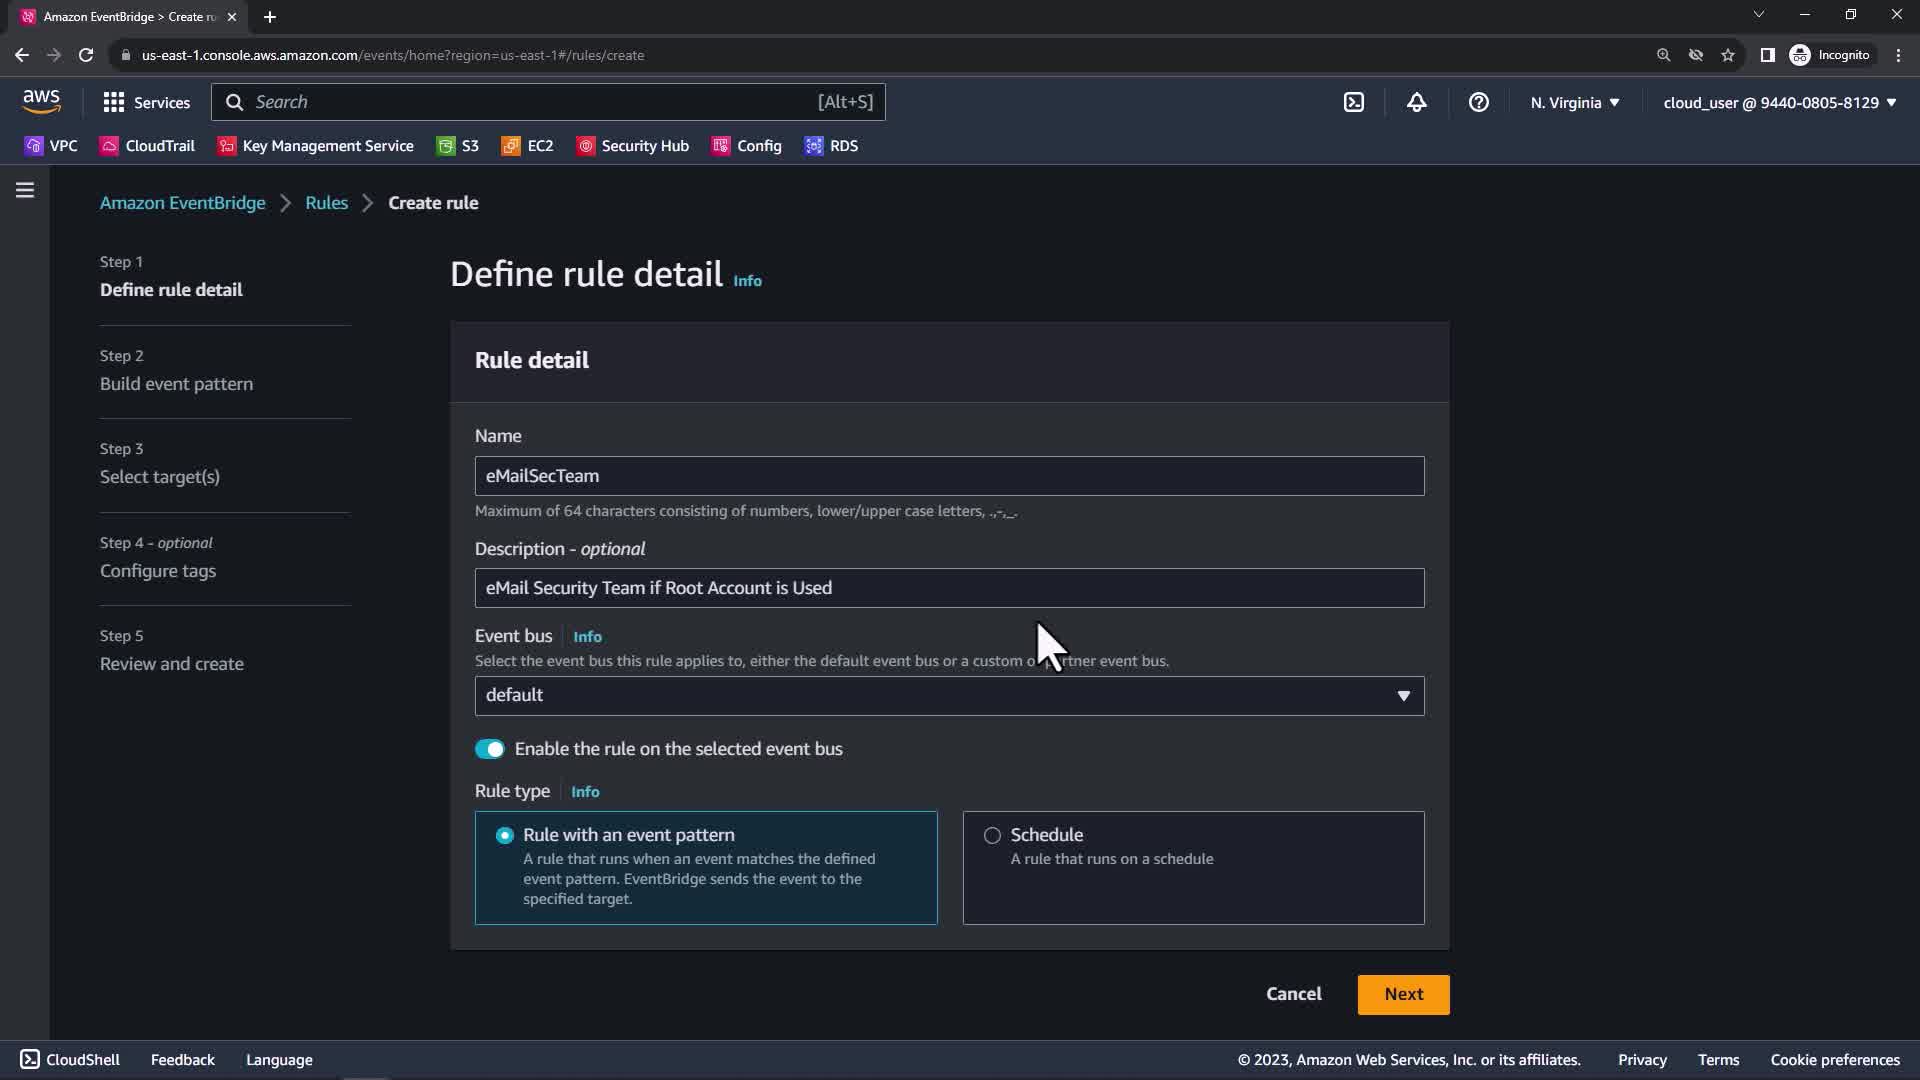Screen dimensions: 1920x1080
Task: Open AWS CloudShell icon in top navigation
Action: pos(1353,102)
